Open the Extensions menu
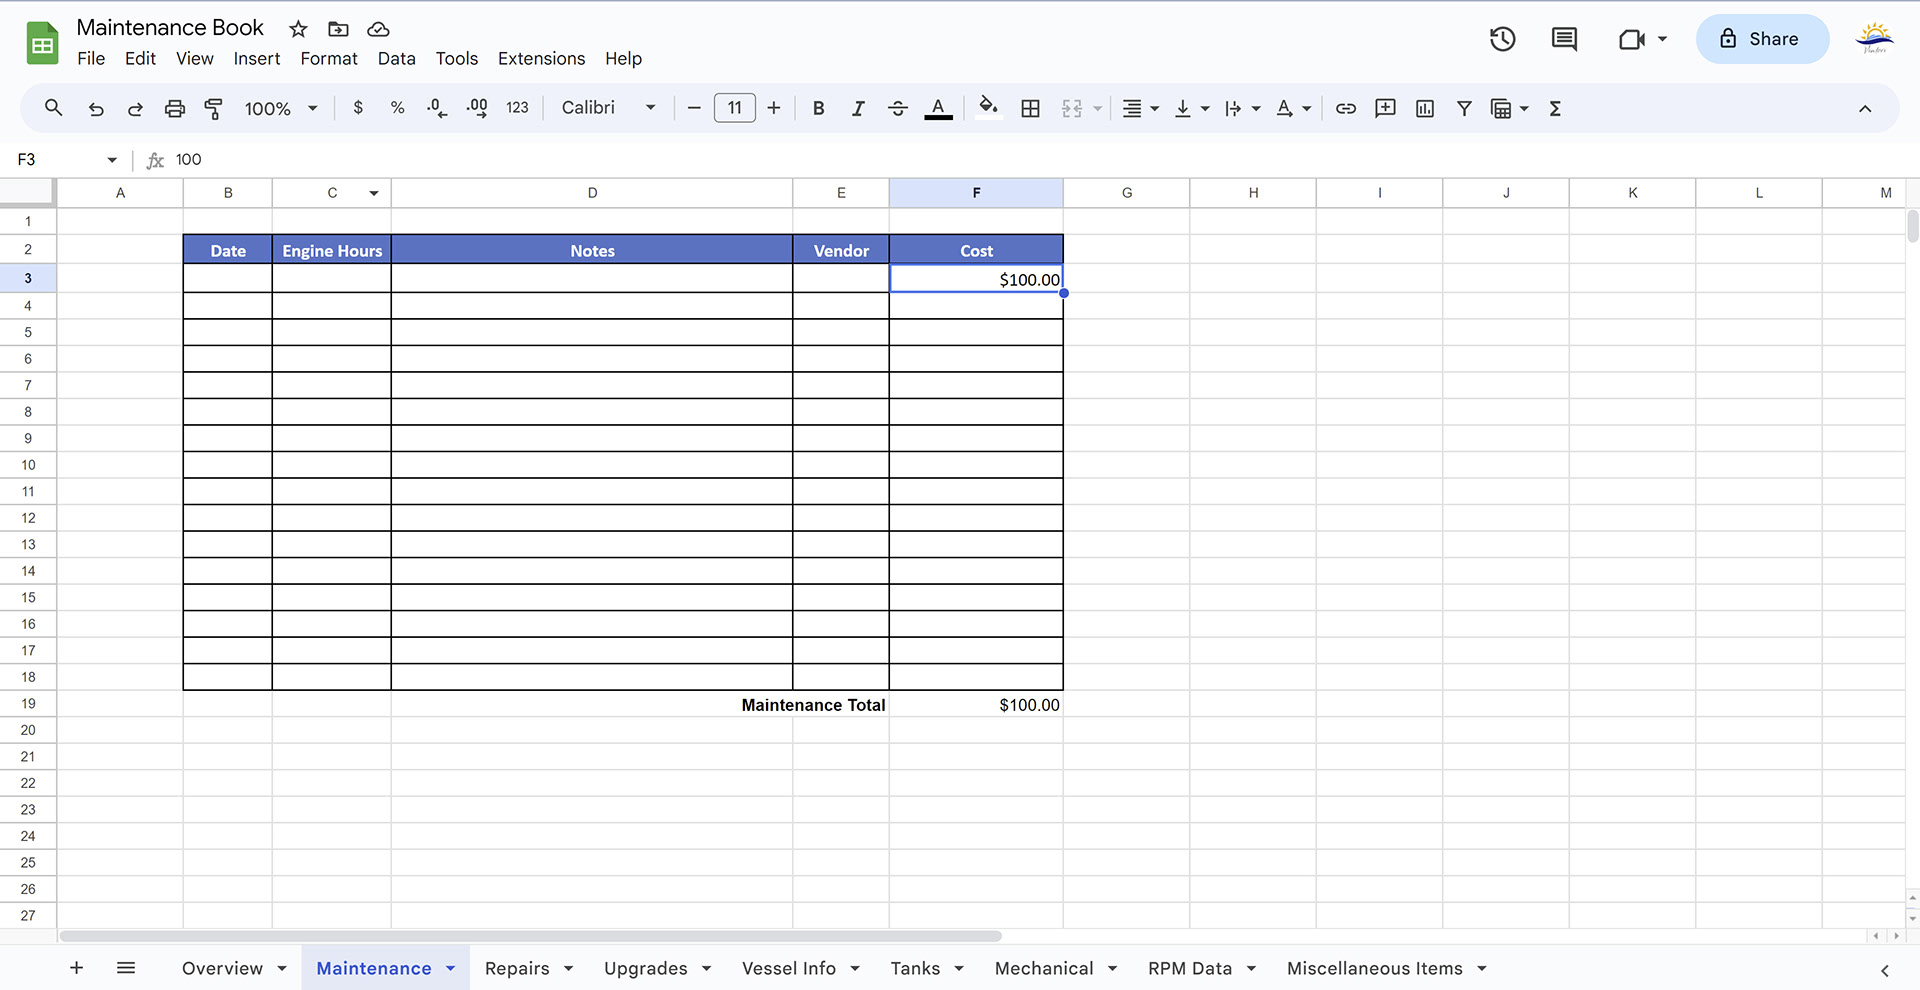1920x990 pixels. (541, 59)
